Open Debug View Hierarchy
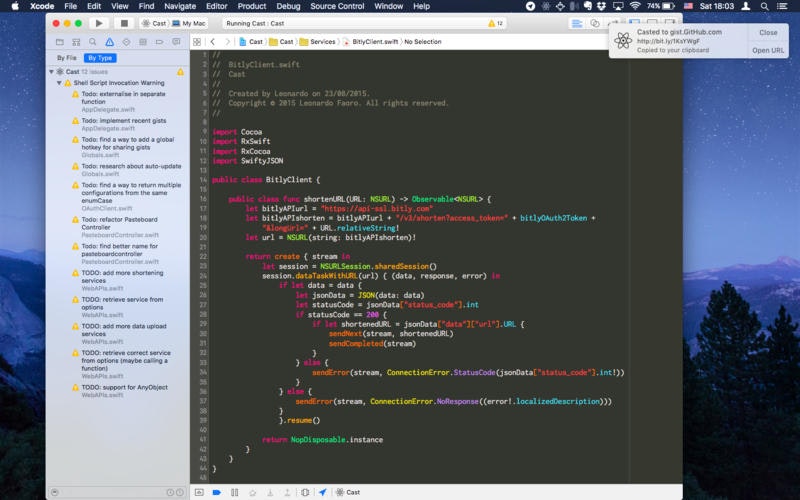 click(305, 492)
